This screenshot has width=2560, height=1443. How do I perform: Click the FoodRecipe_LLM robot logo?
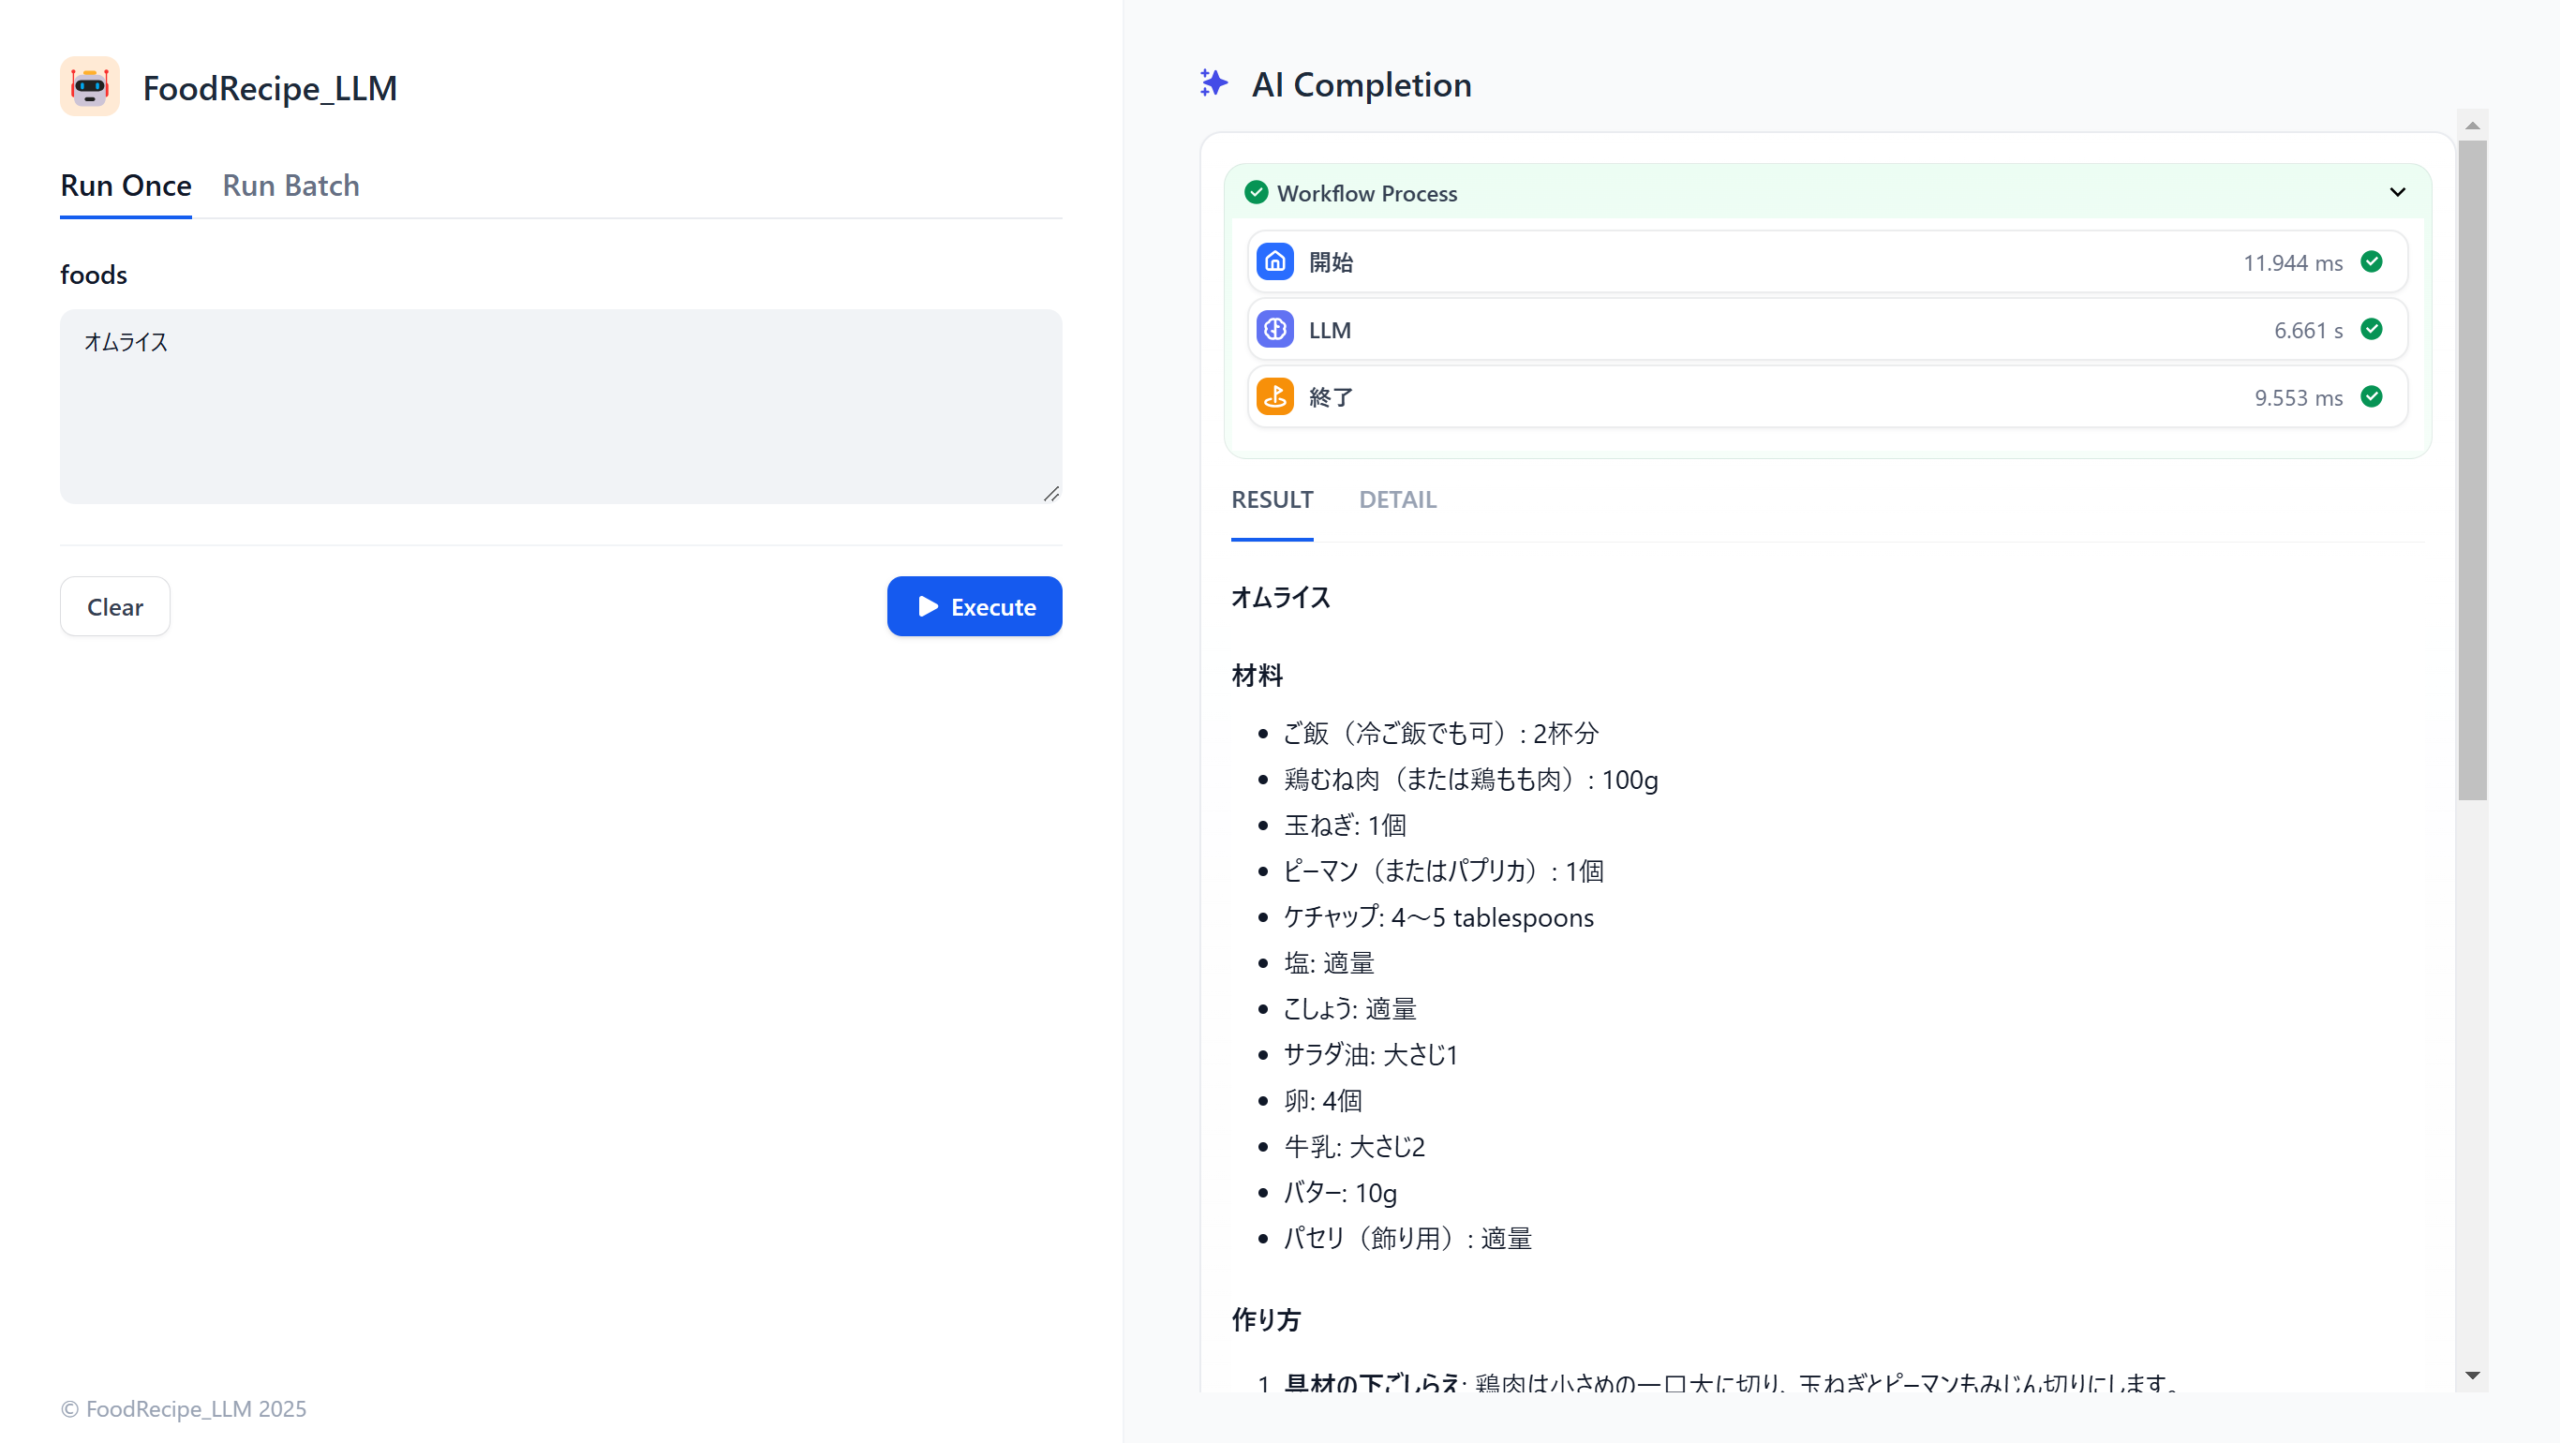click(89, 87)
